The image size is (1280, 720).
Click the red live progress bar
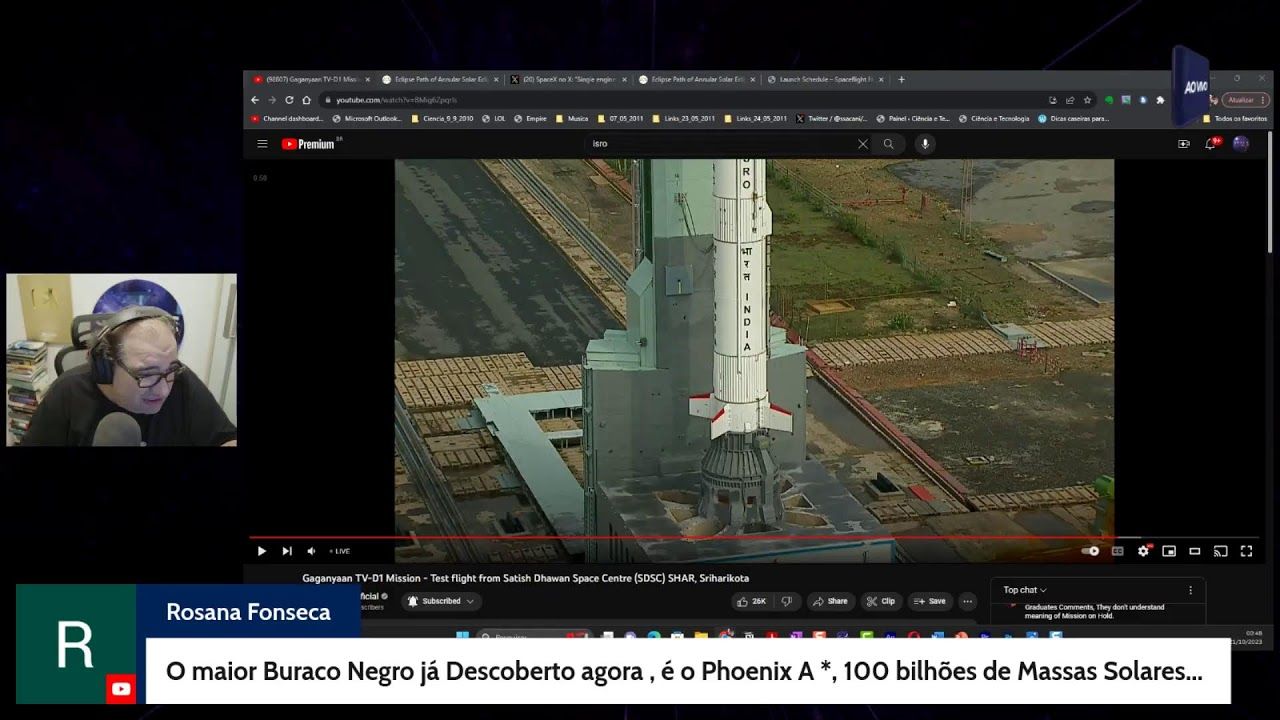[700, 538]
